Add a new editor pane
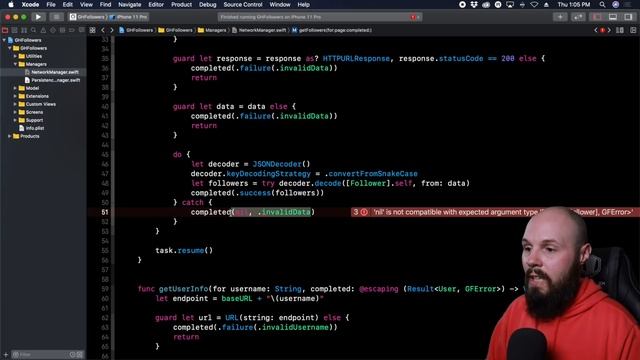Screen dimensions: 640x360 [633, 30]
